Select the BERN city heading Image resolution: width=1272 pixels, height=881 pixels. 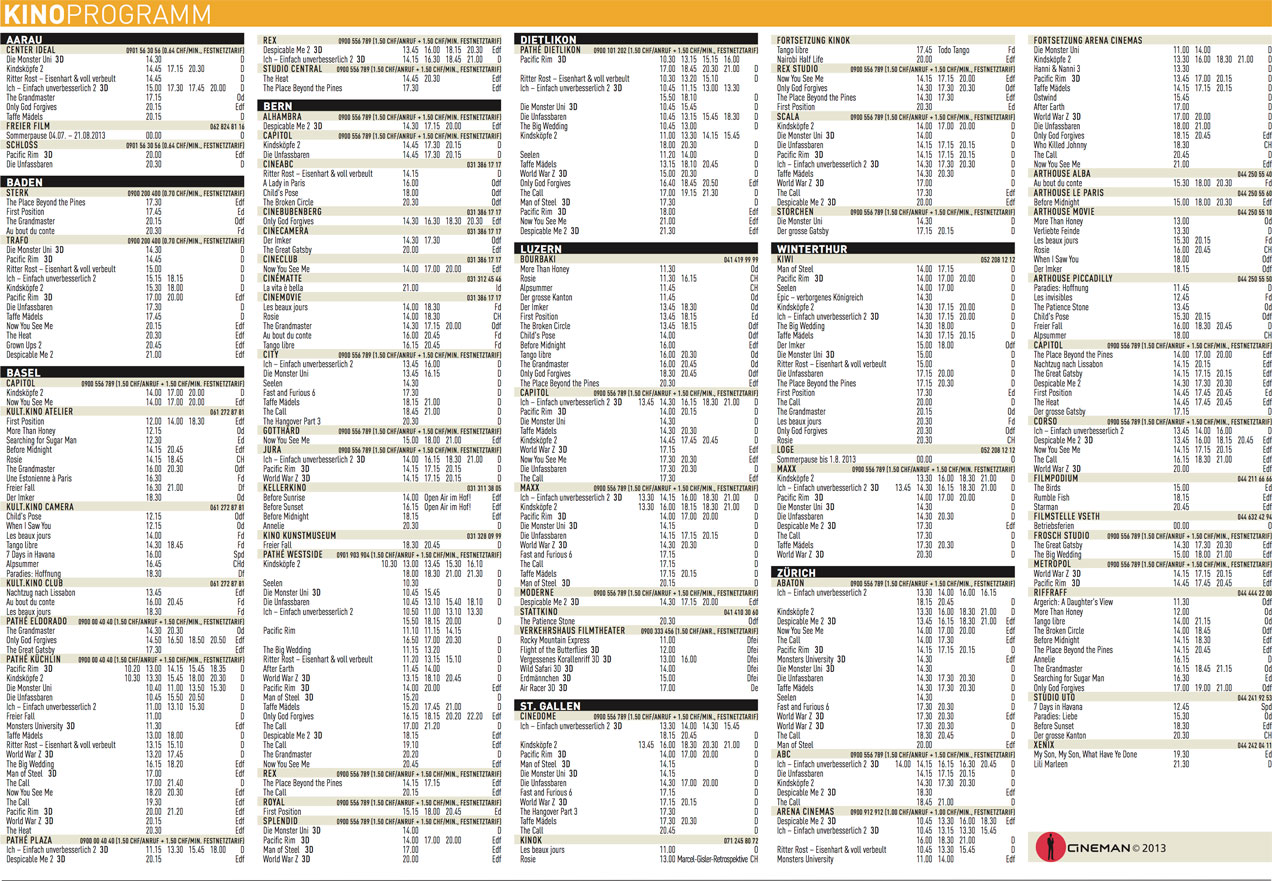pos(278,105)
